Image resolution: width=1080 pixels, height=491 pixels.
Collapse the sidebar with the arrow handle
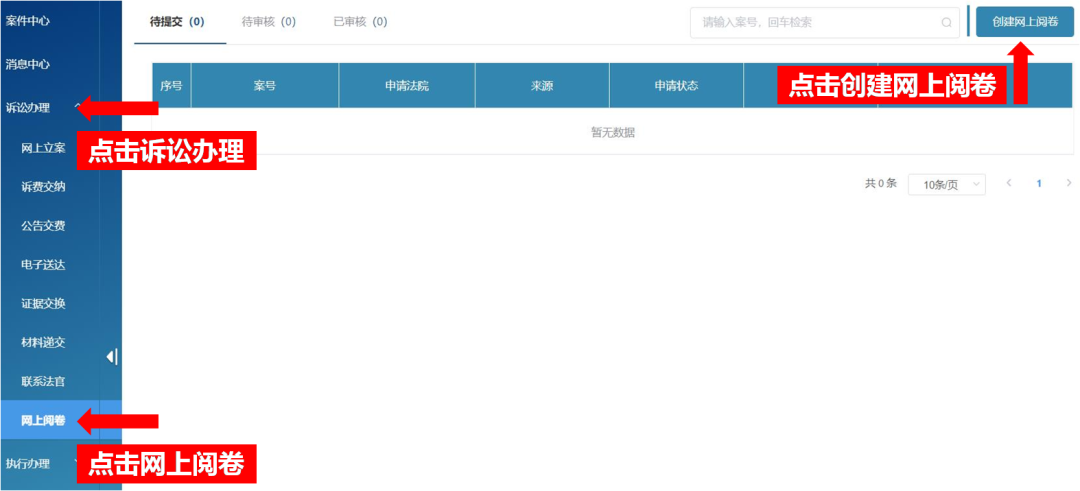pos(112,357)
